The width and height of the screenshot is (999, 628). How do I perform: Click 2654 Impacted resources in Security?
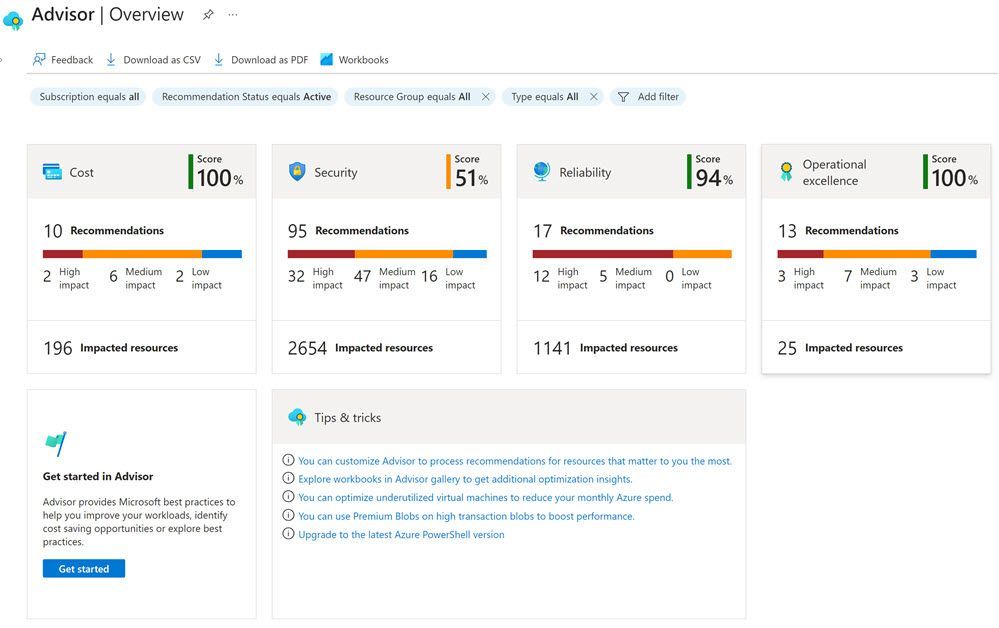click(x=361, y=348)
